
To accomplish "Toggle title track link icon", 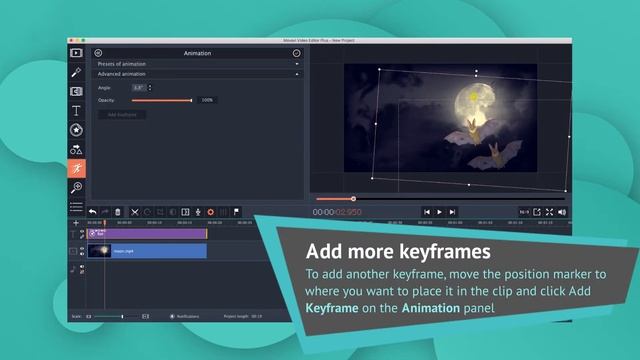I will pos(82,237).
